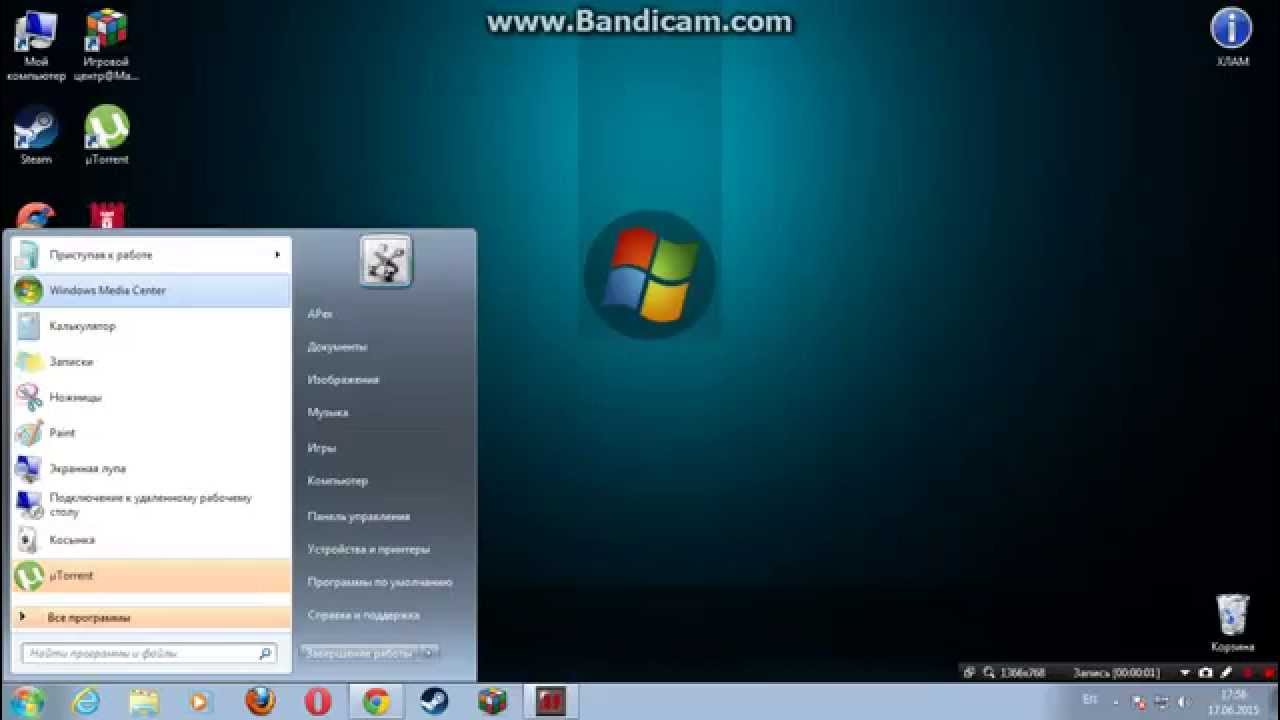Open Музыка library link
Viewport: 1280px width, 720px height.
(328, 412)
